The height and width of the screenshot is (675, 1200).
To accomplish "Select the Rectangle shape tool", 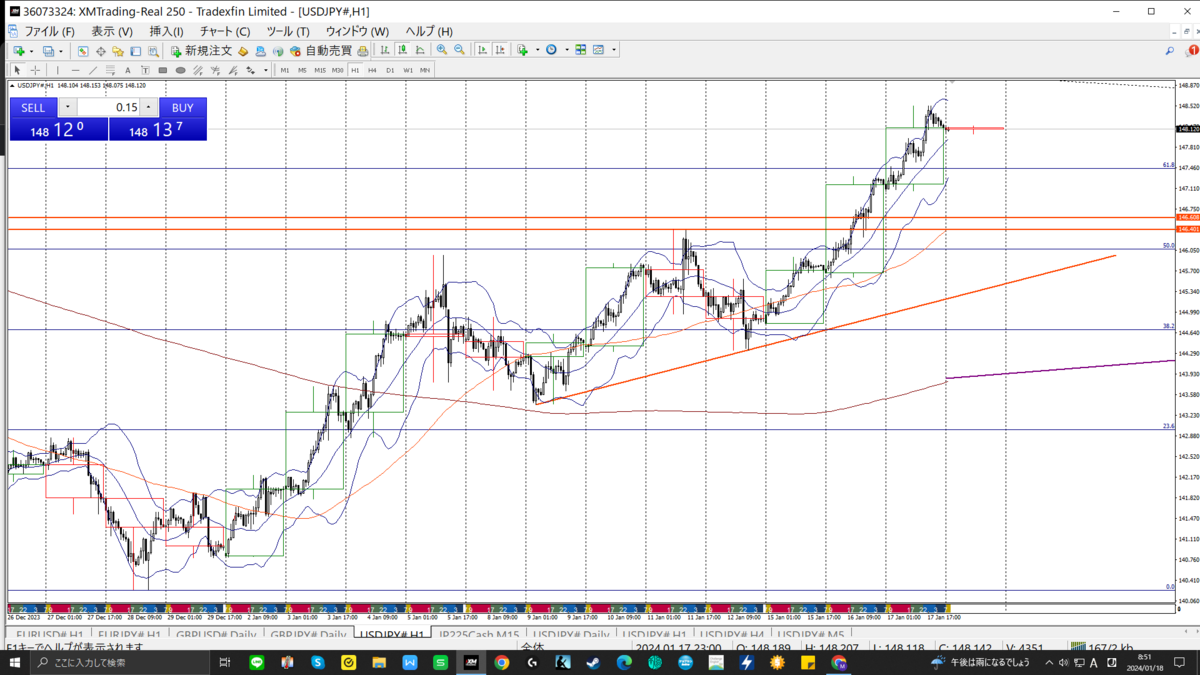I will pyautogui.click(x=163, y=70).
